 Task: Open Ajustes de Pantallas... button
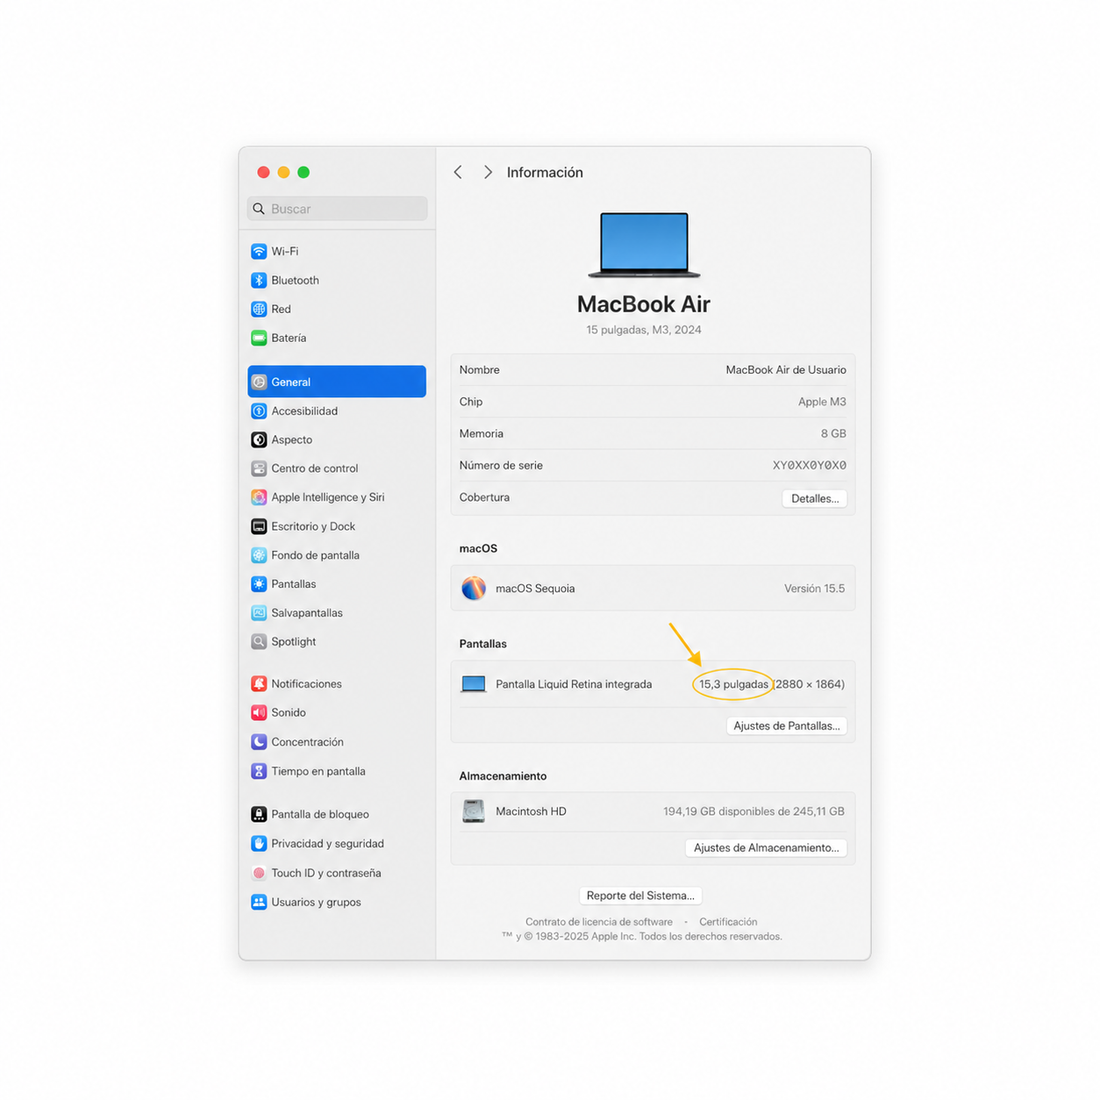click(x=786, y=725)
